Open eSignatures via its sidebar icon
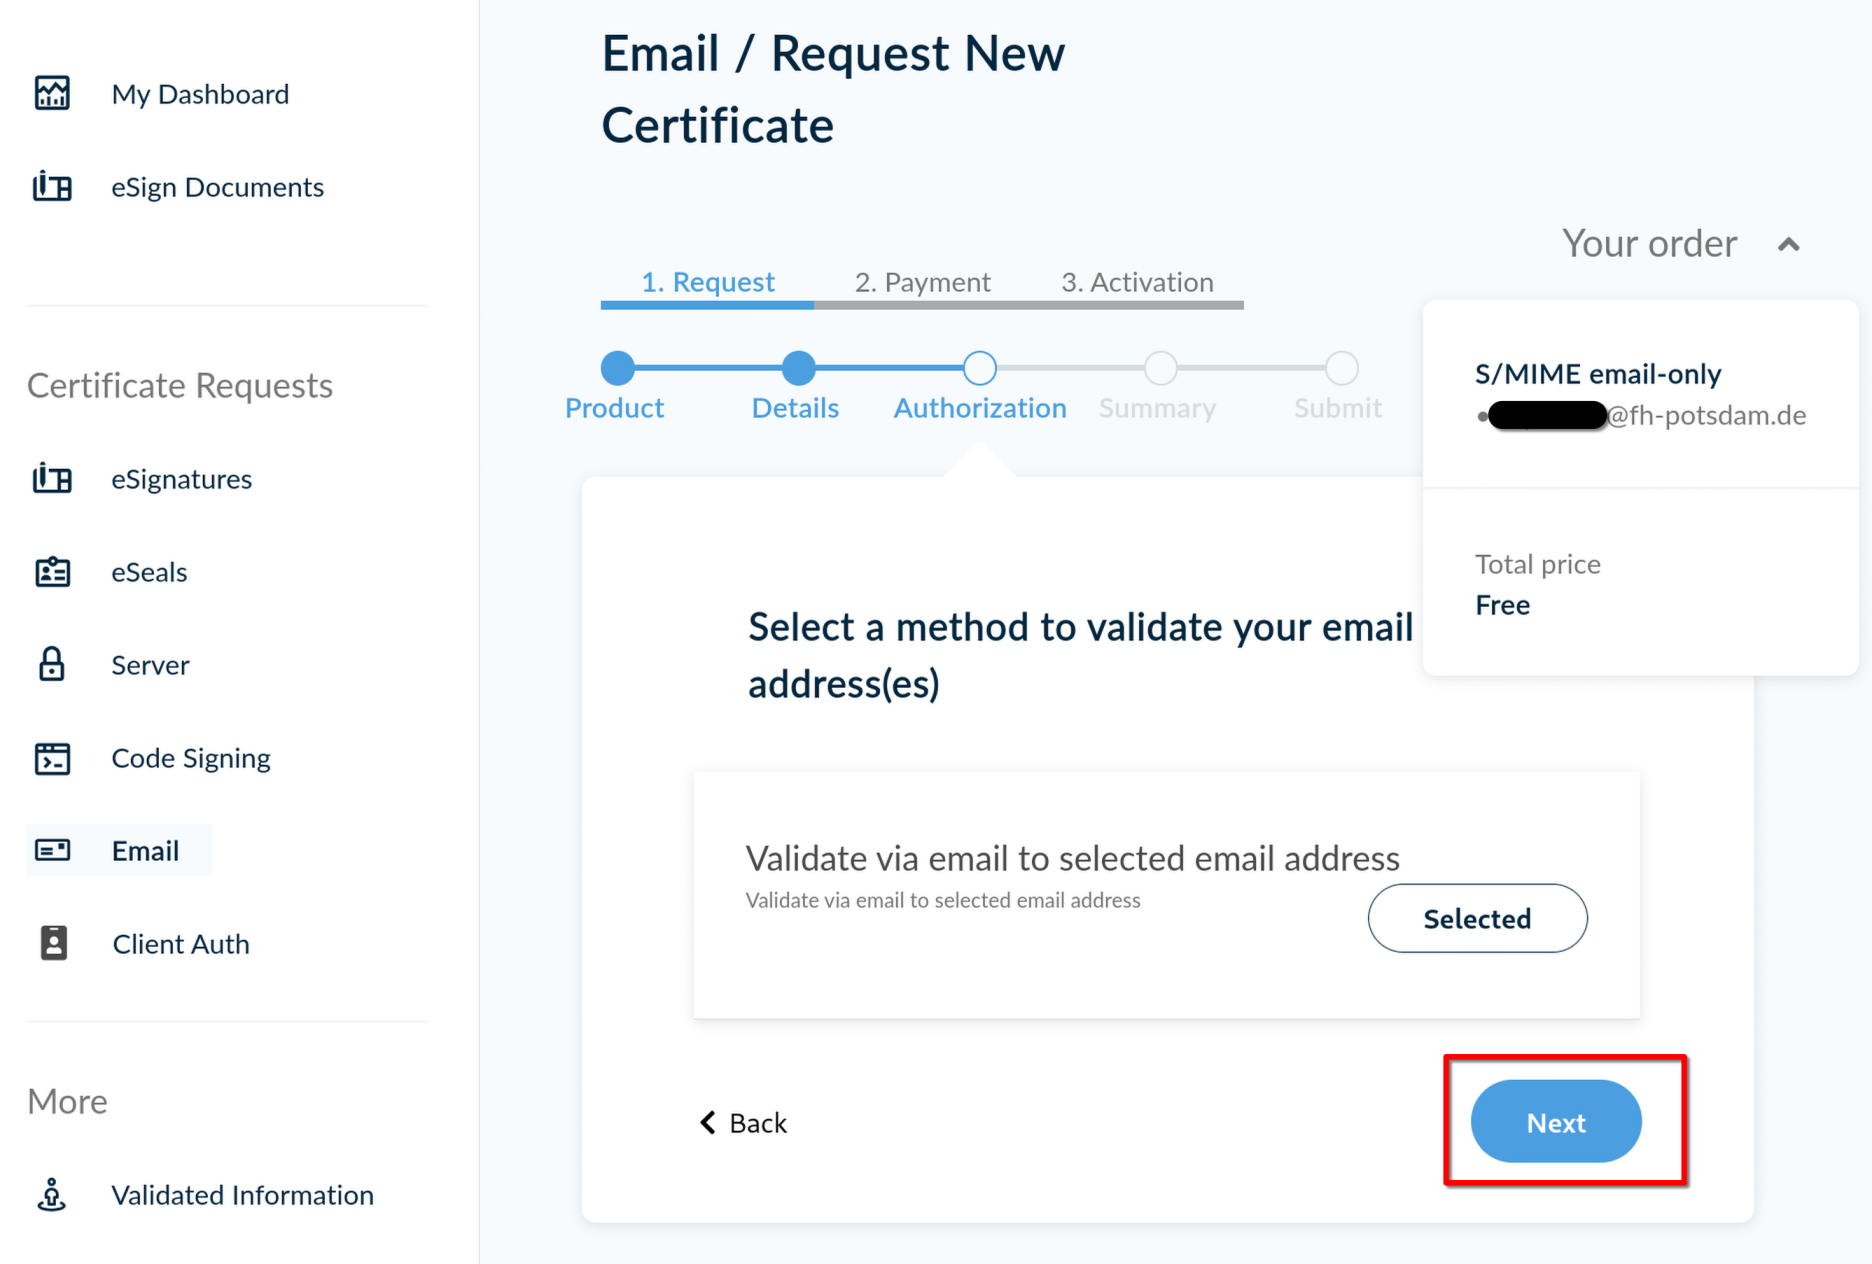This screenshot has width=1872, height=1264. point(52,479)
